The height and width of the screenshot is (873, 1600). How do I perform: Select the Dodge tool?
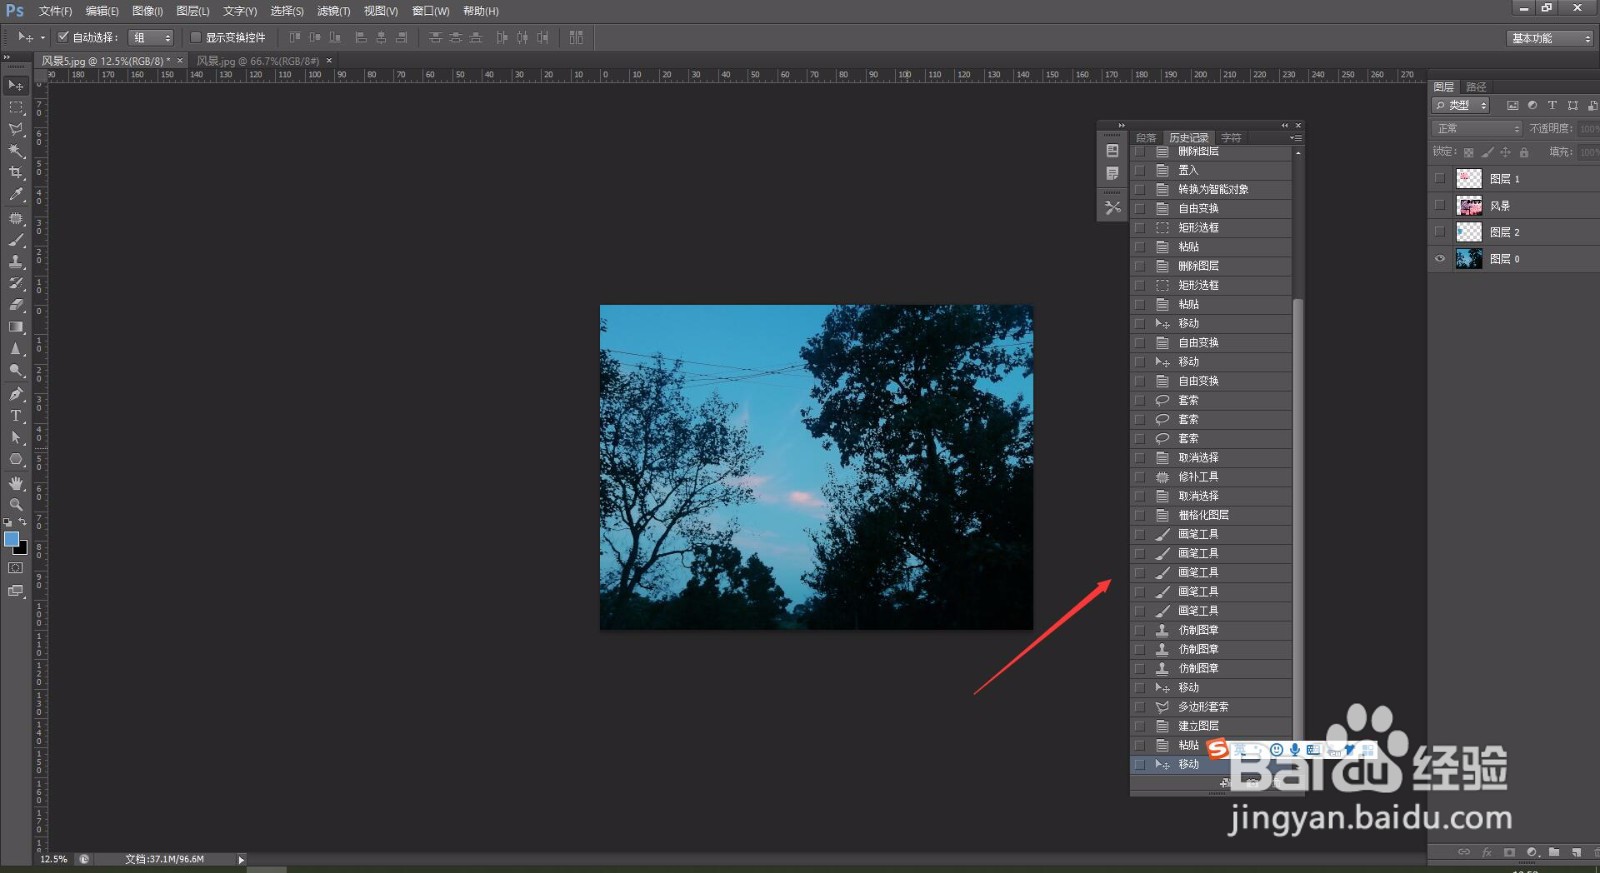[x=16, y=371]
